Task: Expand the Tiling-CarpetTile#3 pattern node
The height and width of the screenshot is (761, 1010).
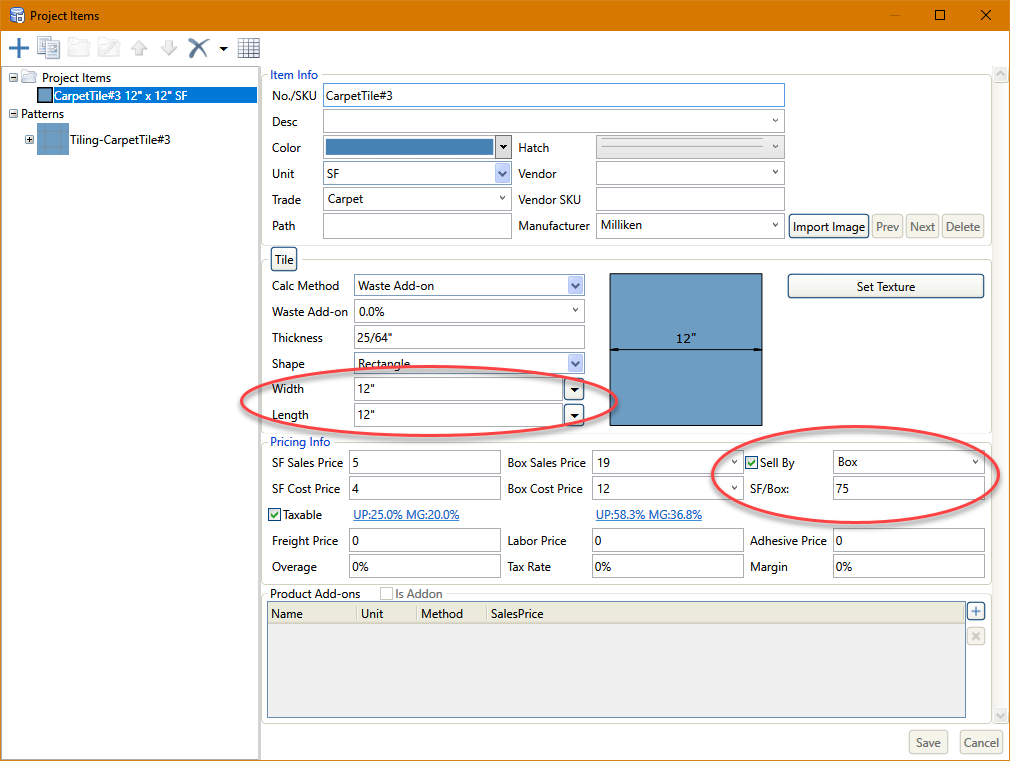Action: [29, 139]
